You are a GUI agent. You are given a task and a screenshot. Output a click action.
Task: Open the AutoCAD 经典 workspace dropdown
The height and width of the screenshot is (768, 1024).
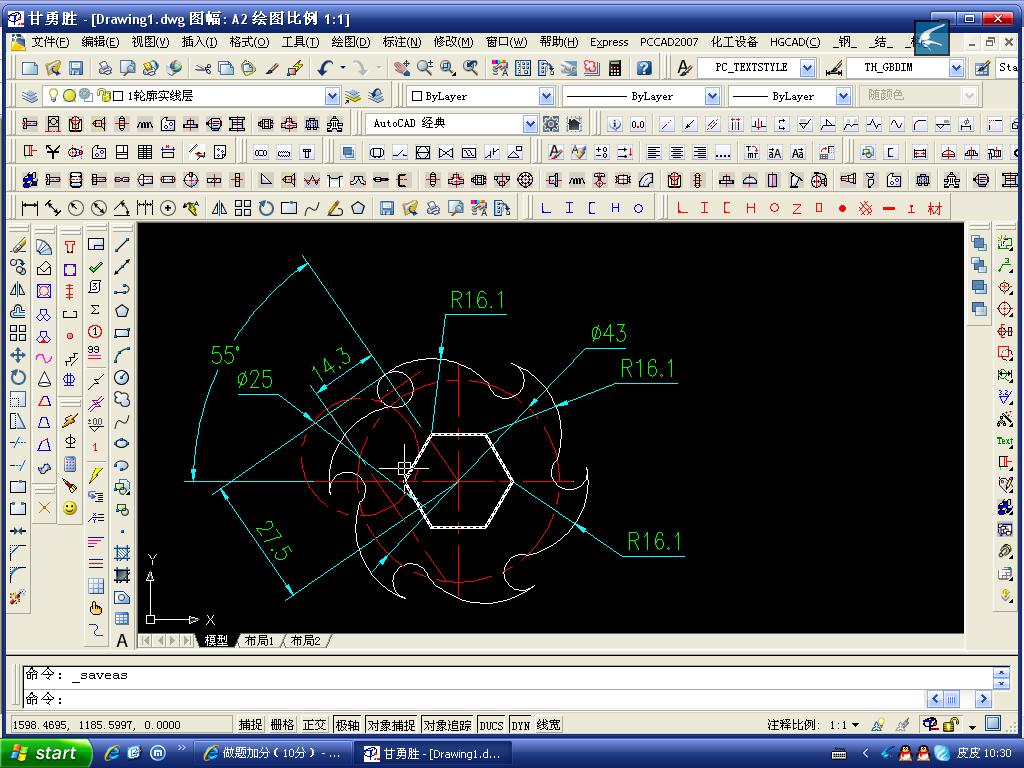[x=530, y=123]
